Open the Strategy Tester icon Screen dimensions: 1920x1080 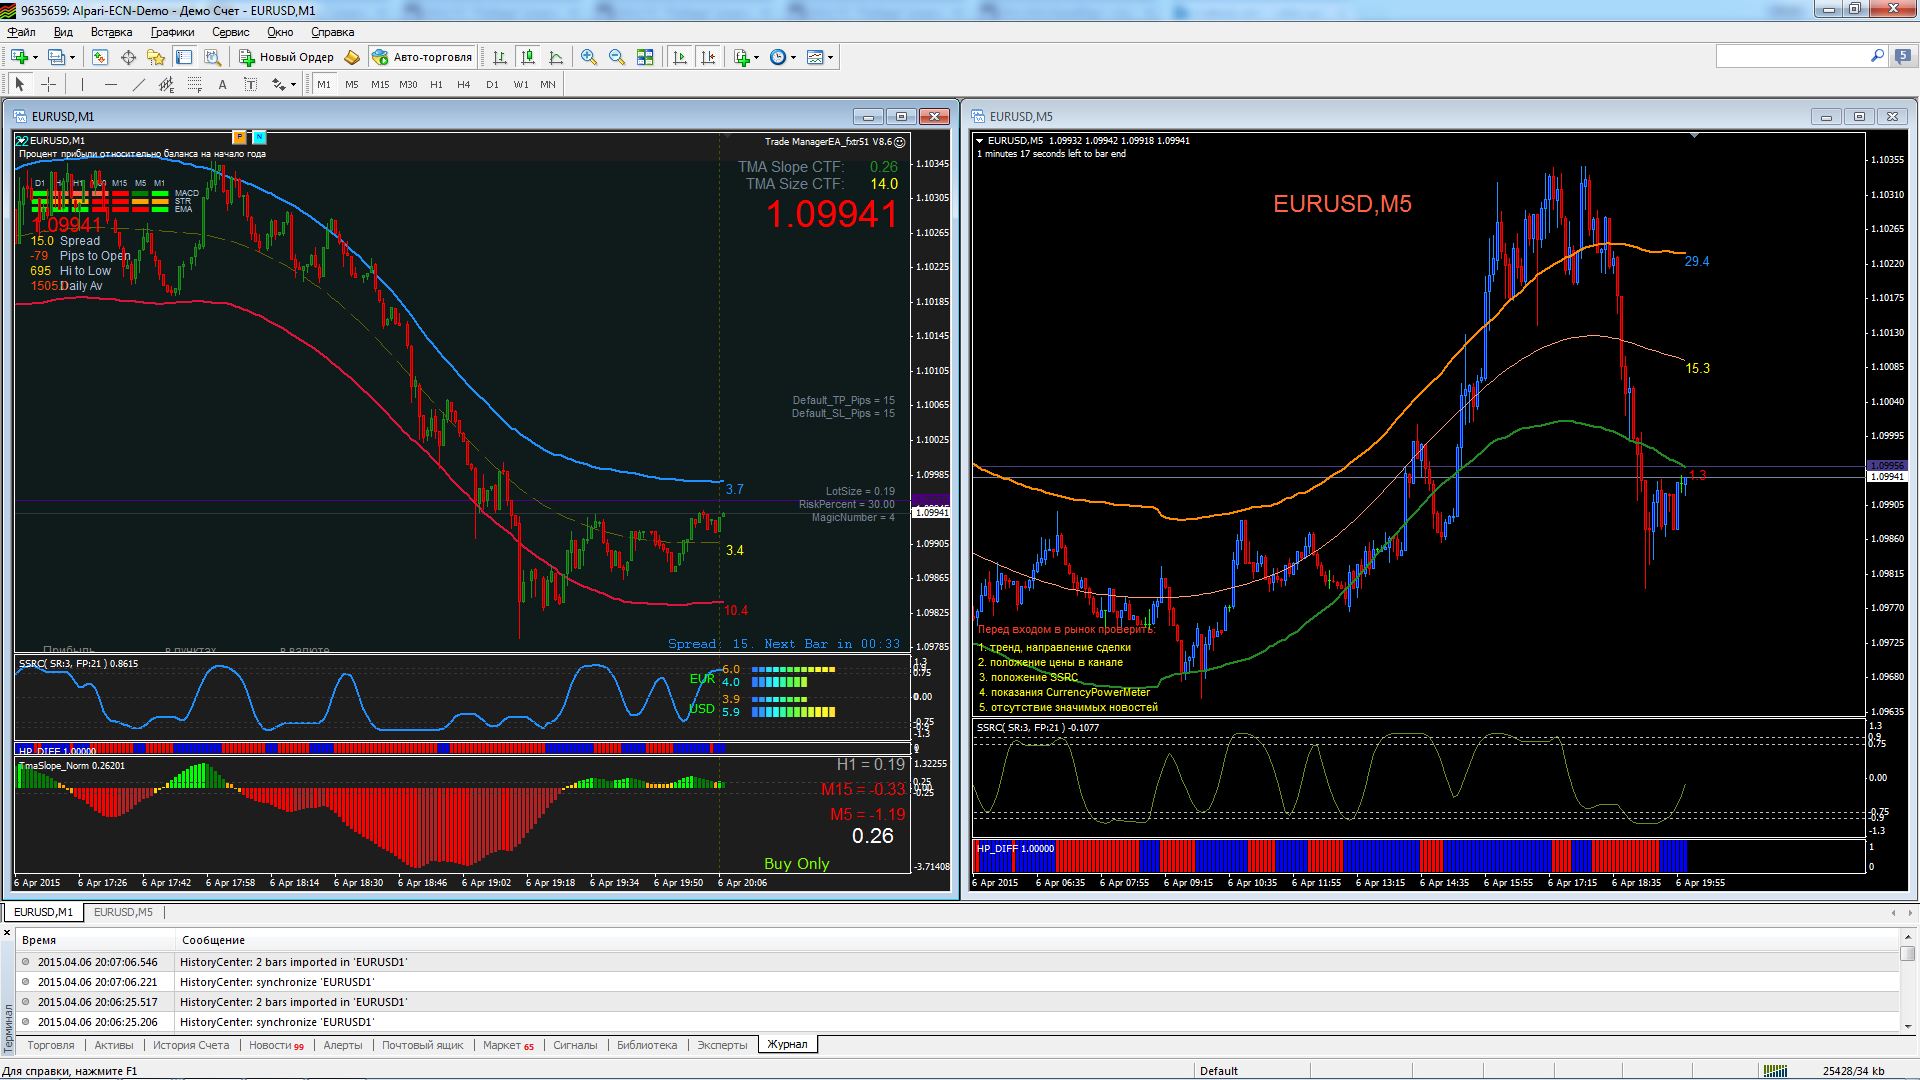(x=212, y=57)
